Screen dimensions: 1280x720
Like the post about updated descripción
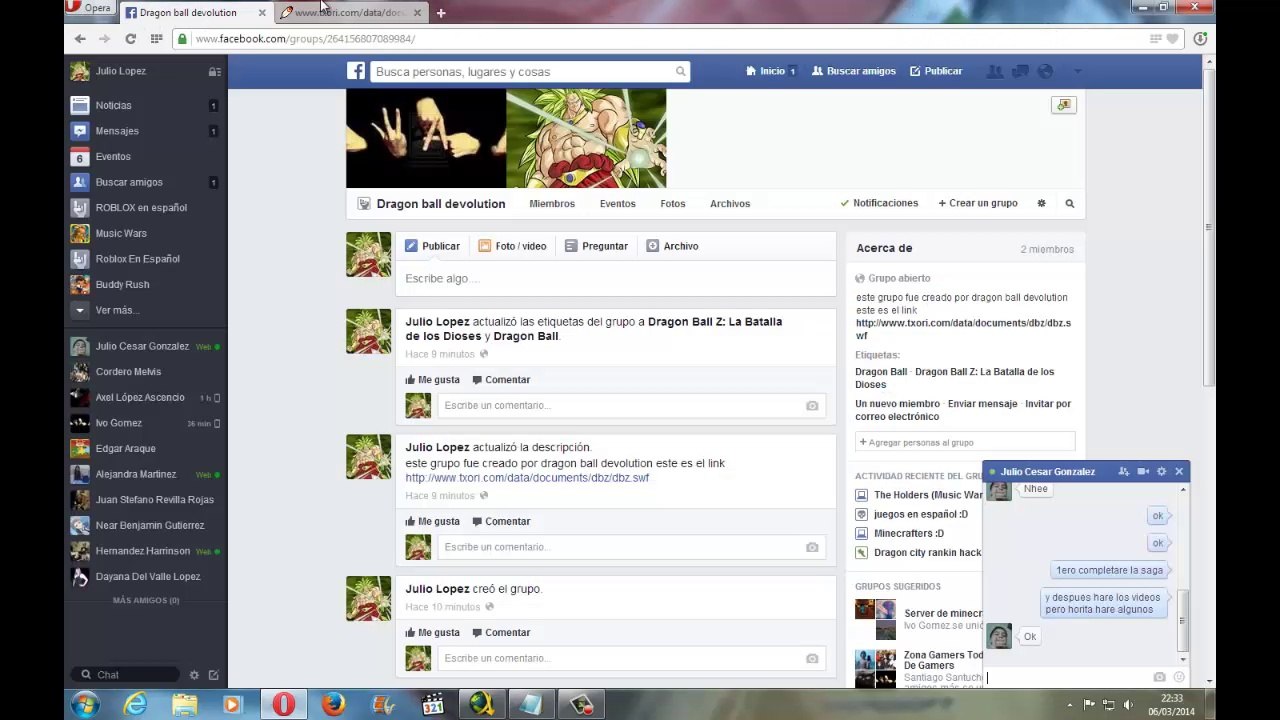click(433, 521)
